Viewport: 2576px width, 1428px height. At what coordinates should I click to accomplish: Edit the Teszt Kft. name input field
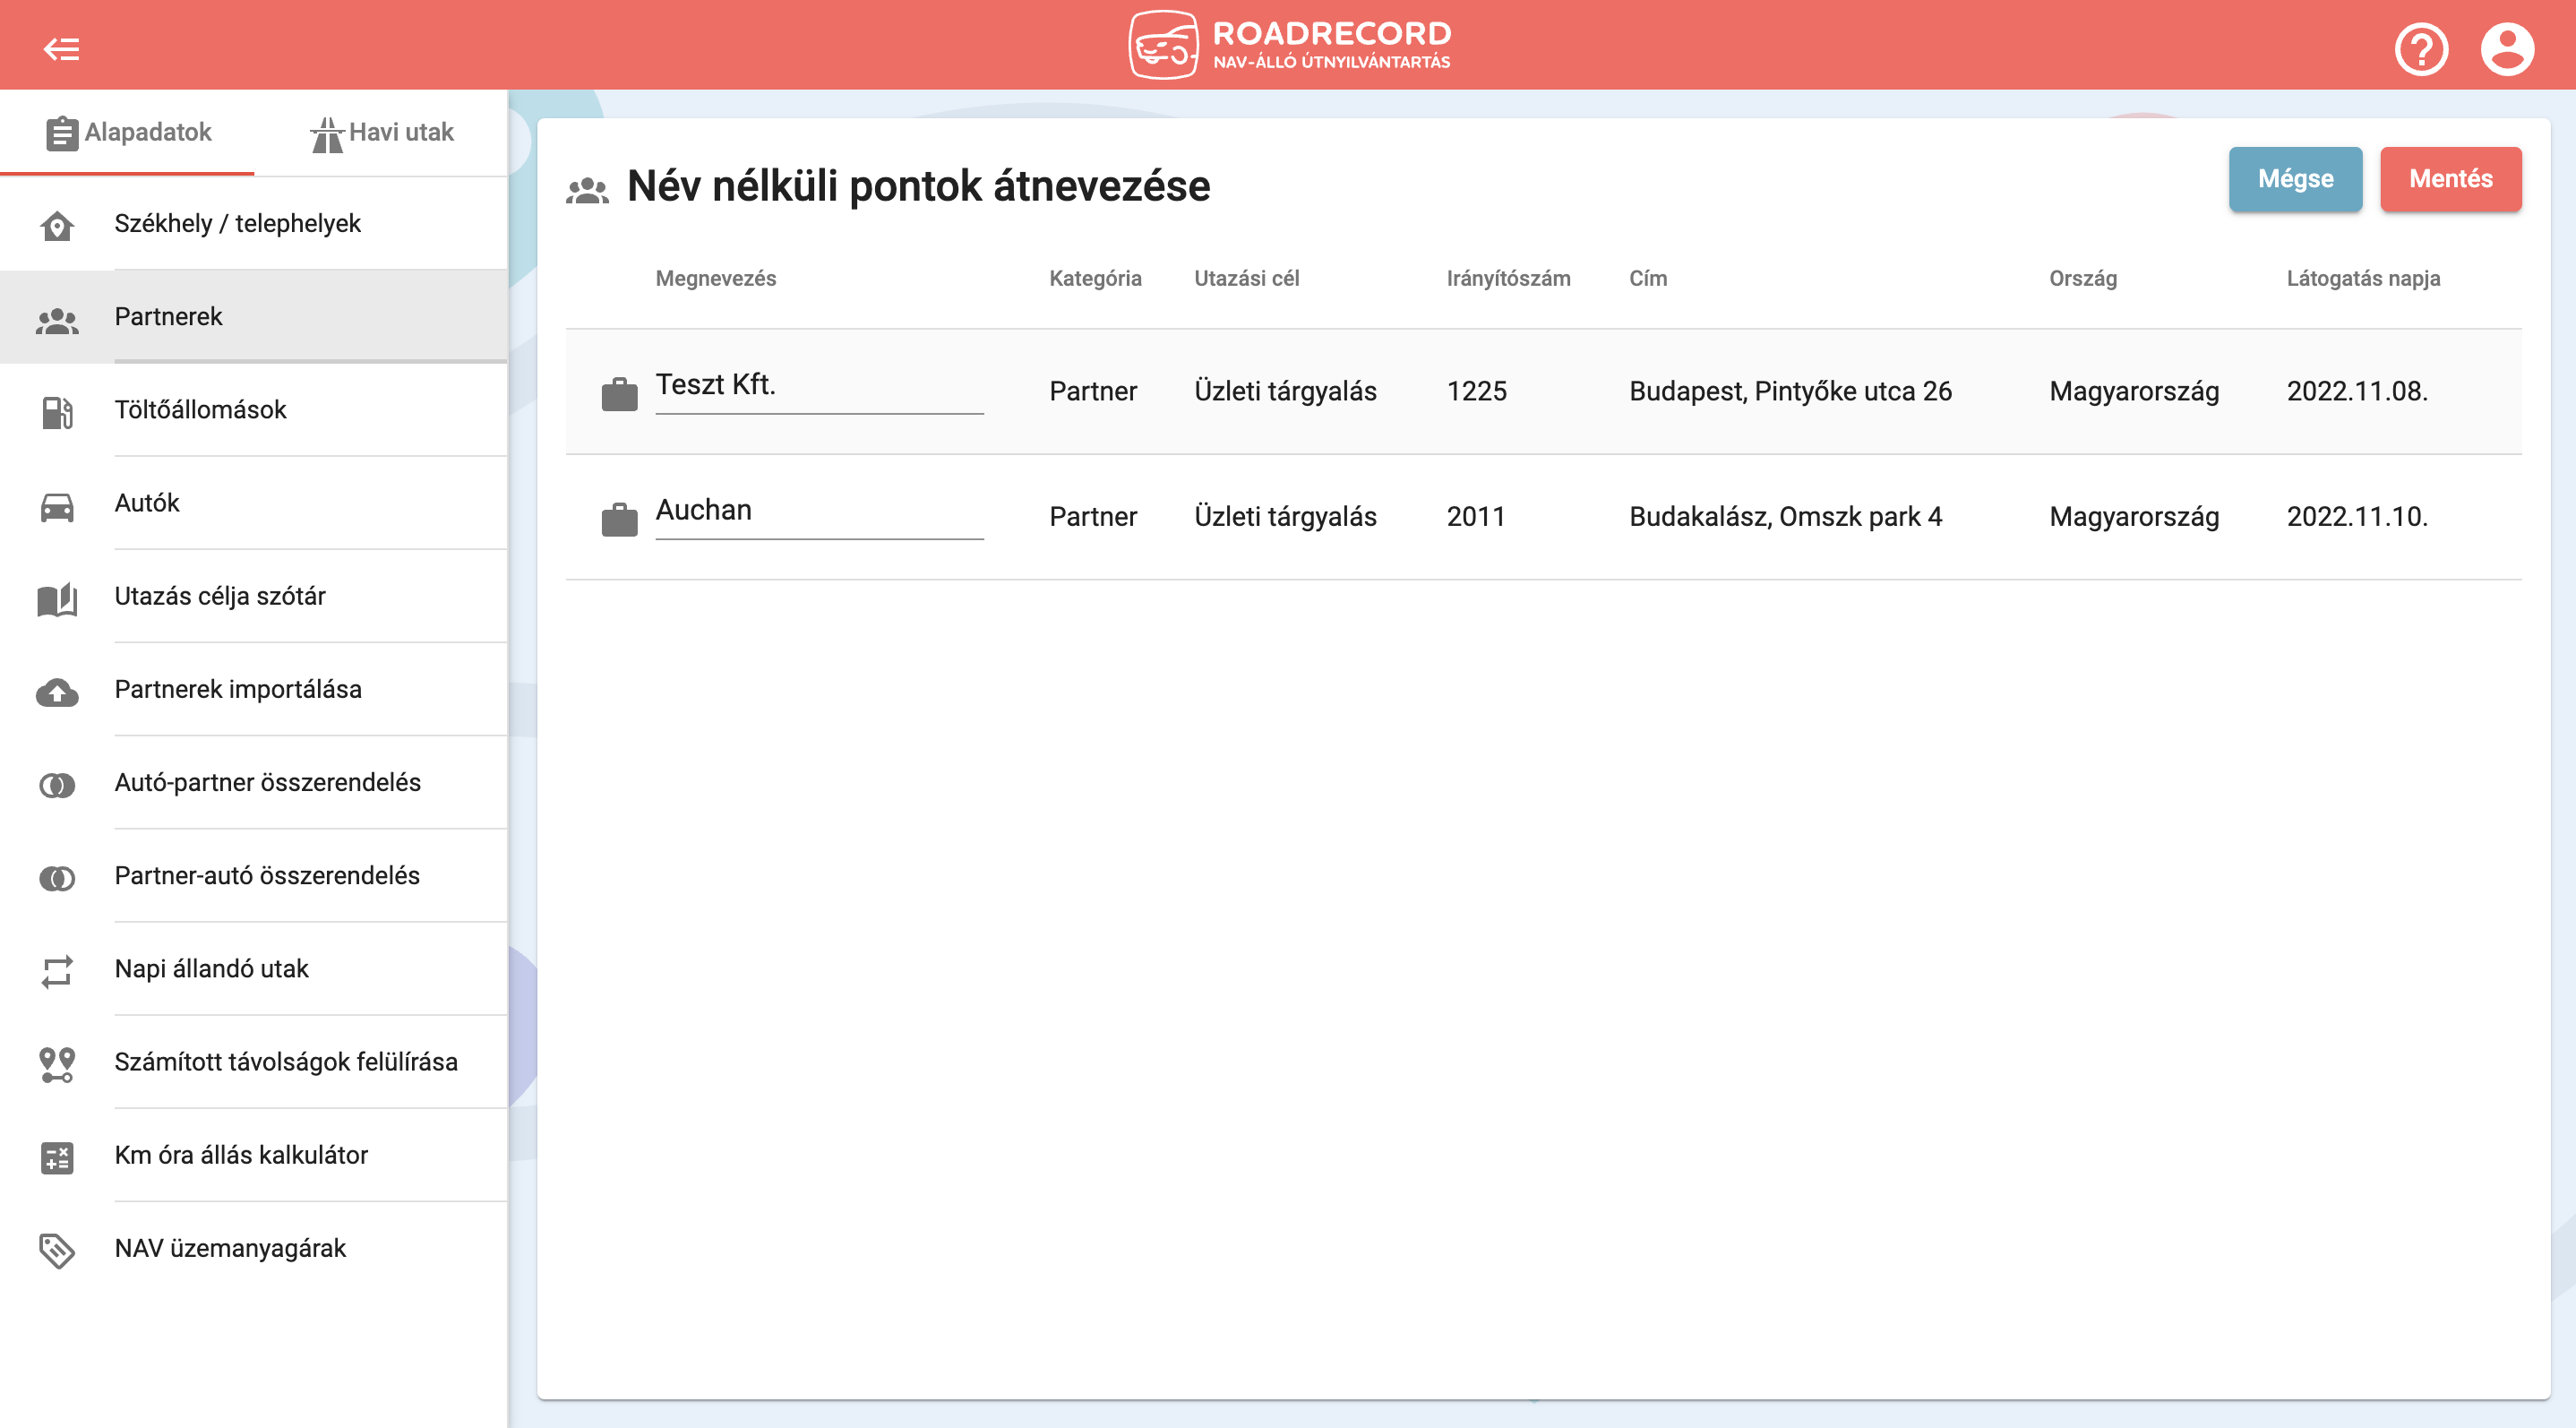tap(819, 386)
